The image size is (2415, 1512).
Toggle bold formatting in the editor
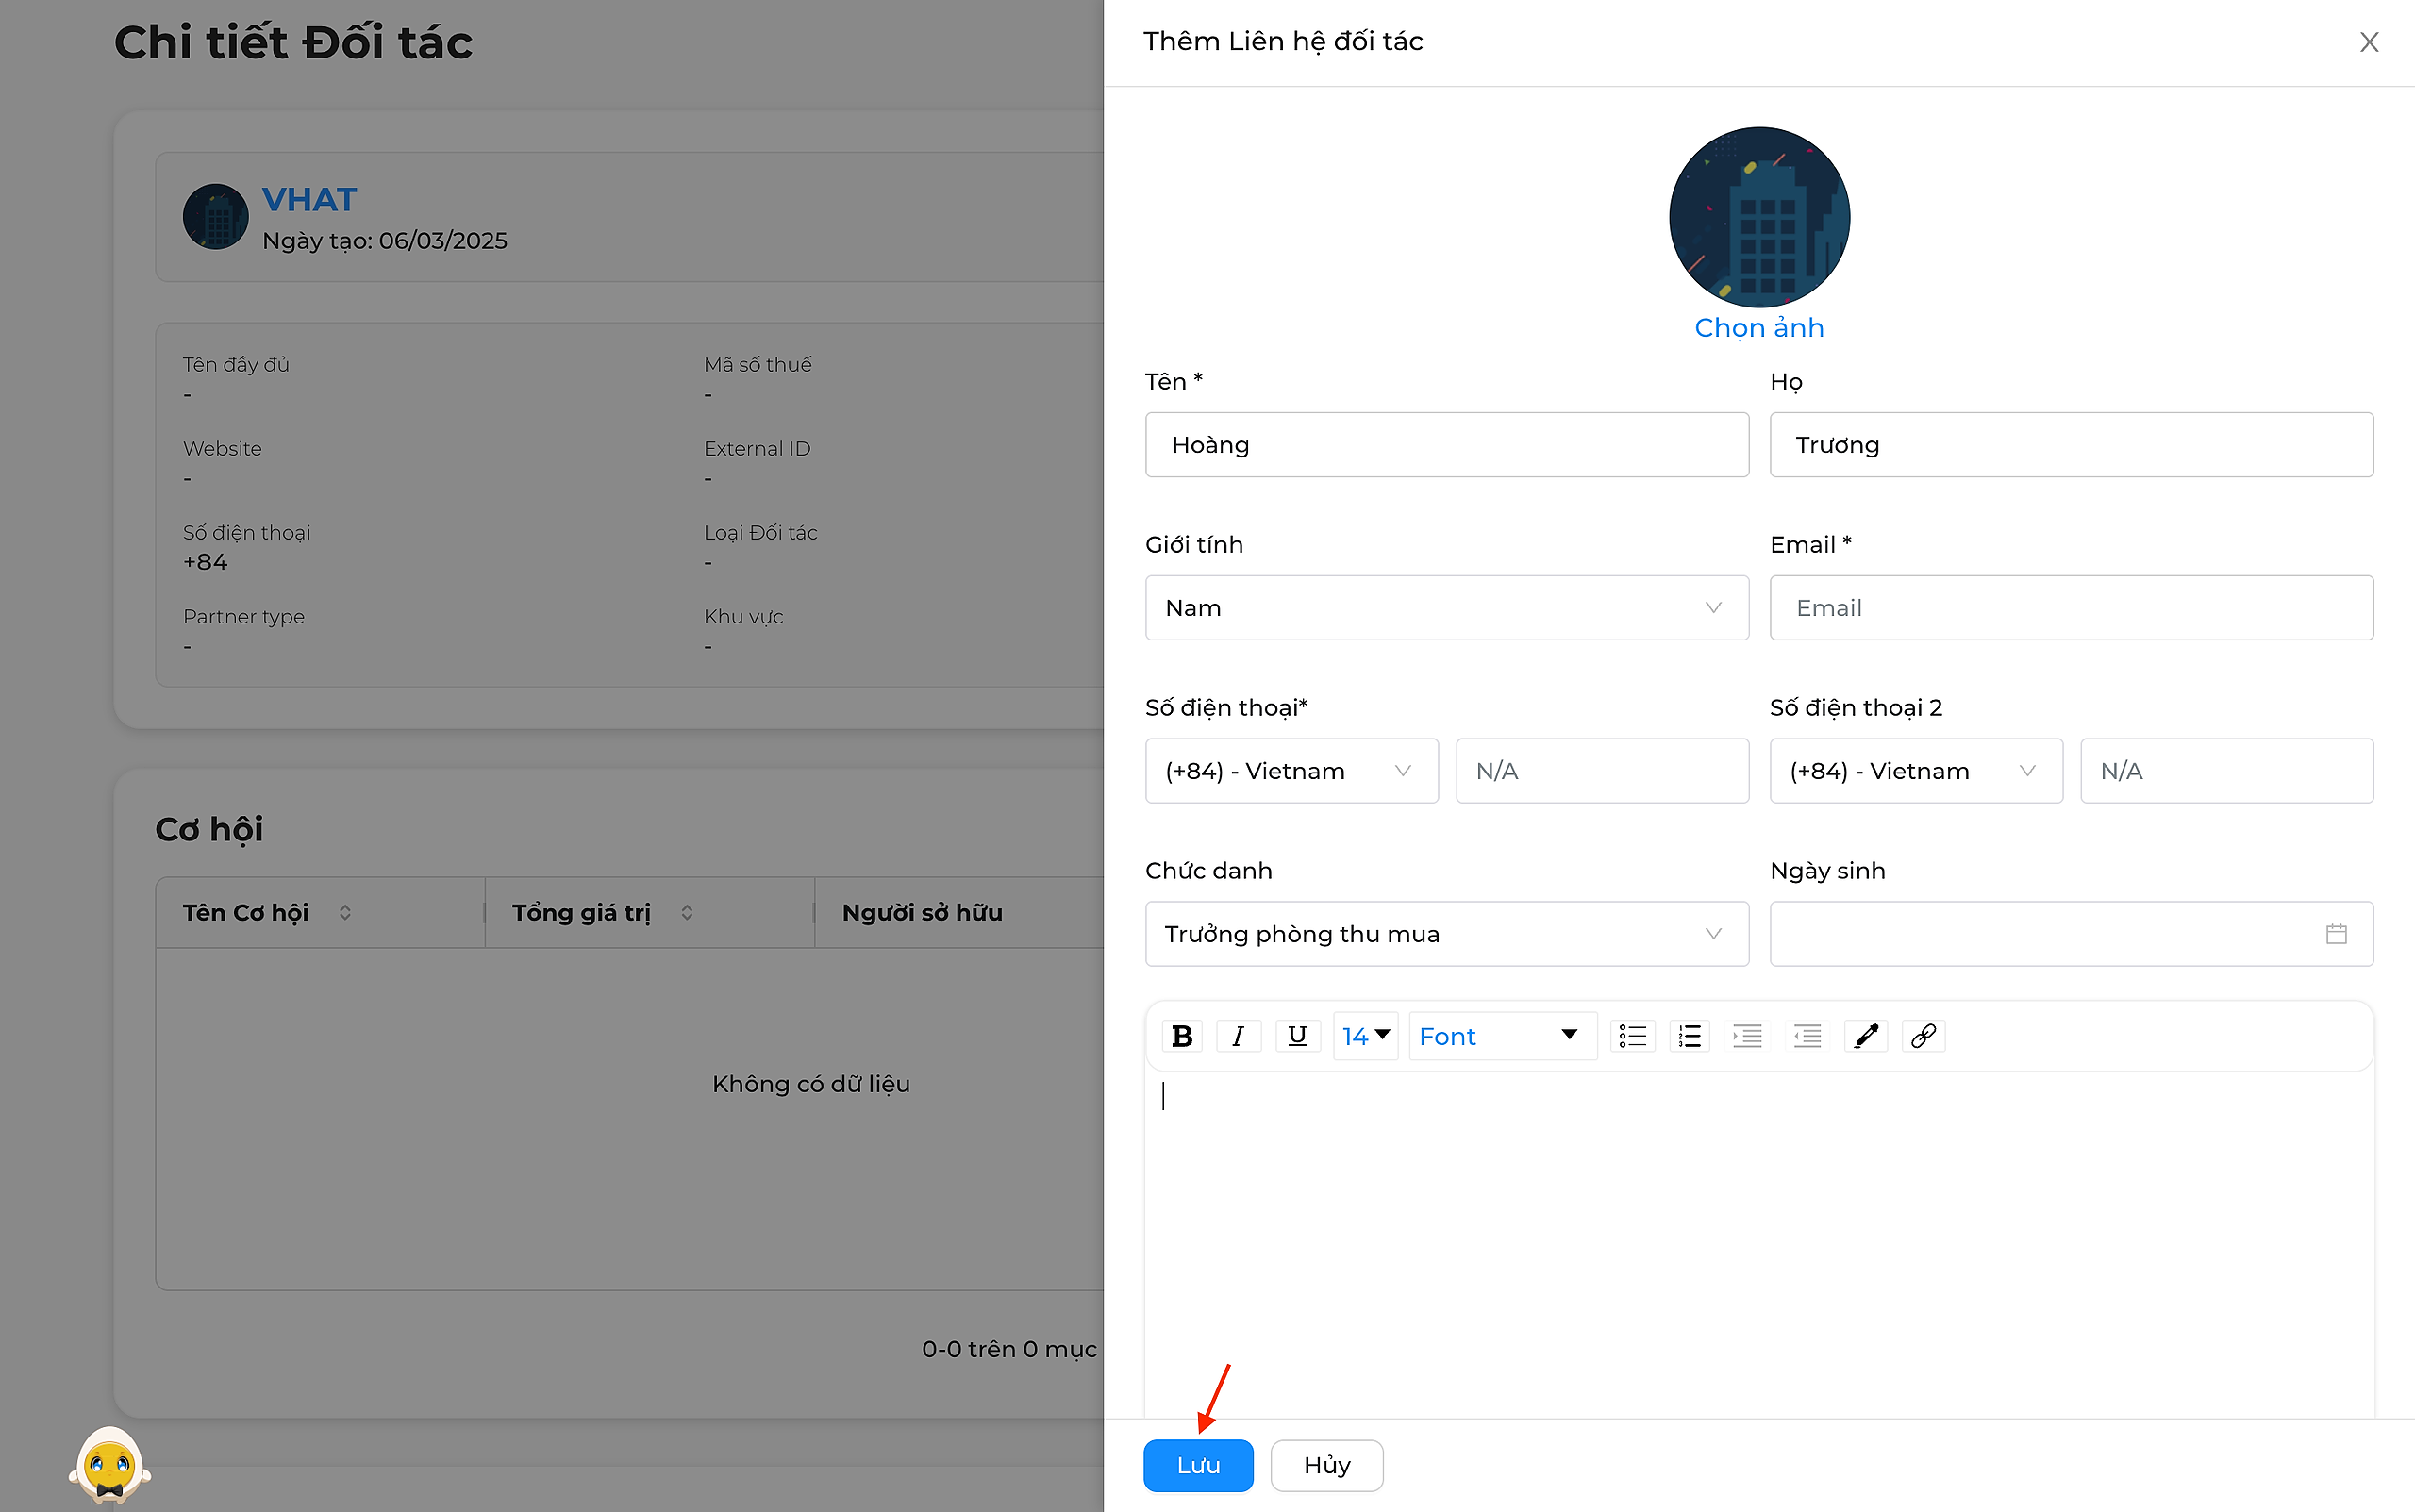(1182, 1036)
